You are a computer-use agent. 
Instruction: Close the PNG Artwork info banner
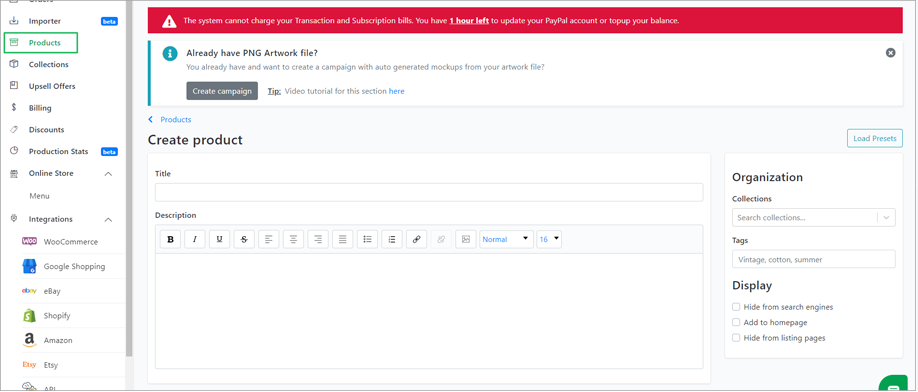click(890, 53)
